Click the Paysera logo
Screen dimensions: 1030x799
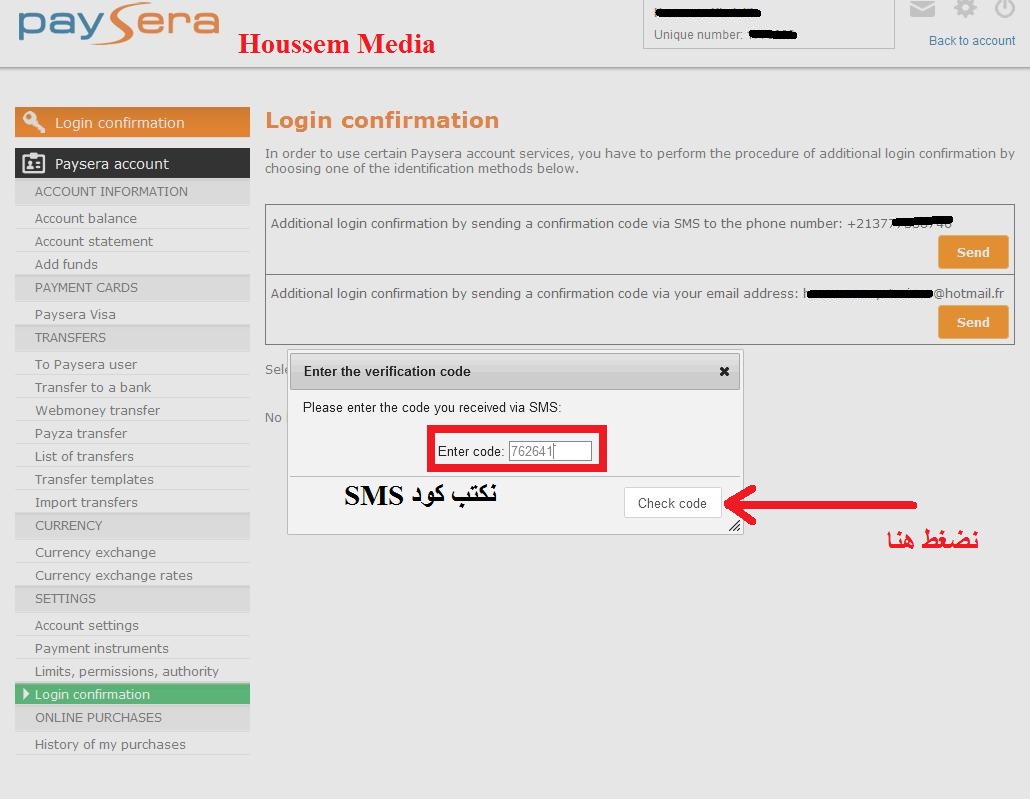tap(119, 24)
